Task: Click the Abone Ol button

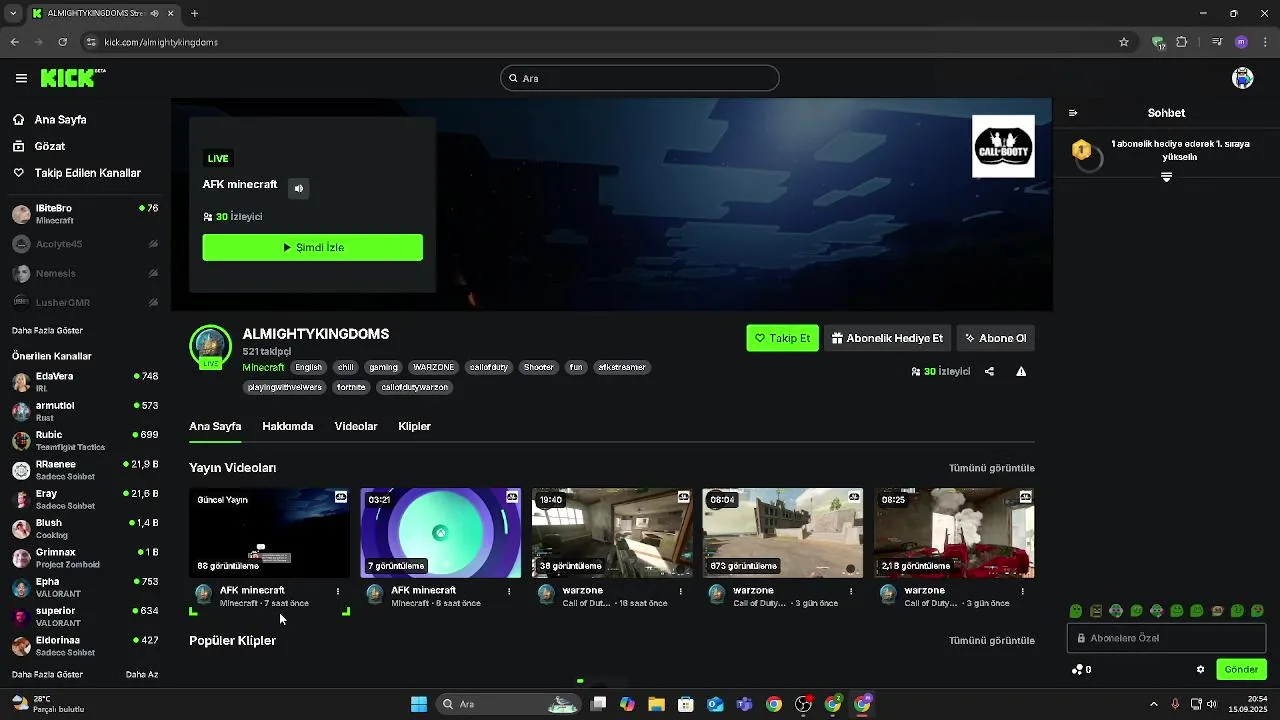Action: (995, 338)
